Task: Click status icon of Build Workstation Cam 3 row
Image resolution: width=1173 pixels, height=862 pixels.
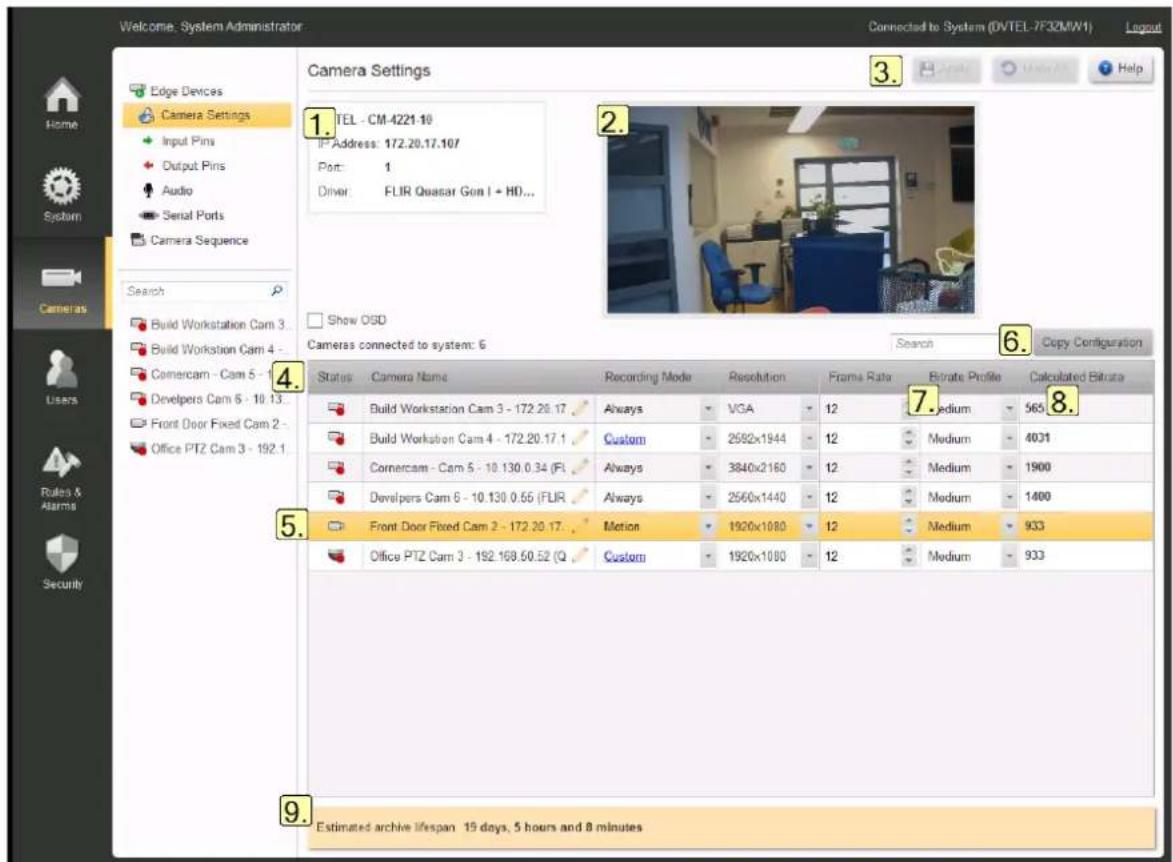Action: point(336,409)
